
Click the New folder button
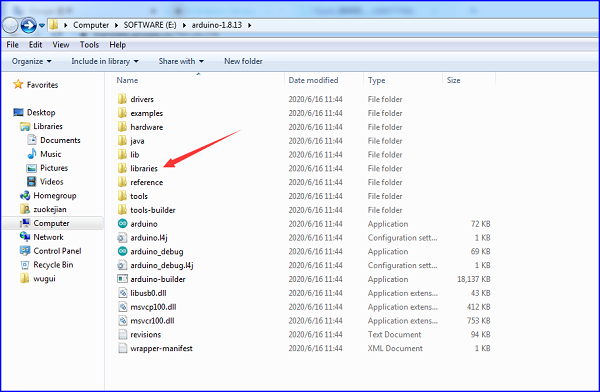point(243,61)
